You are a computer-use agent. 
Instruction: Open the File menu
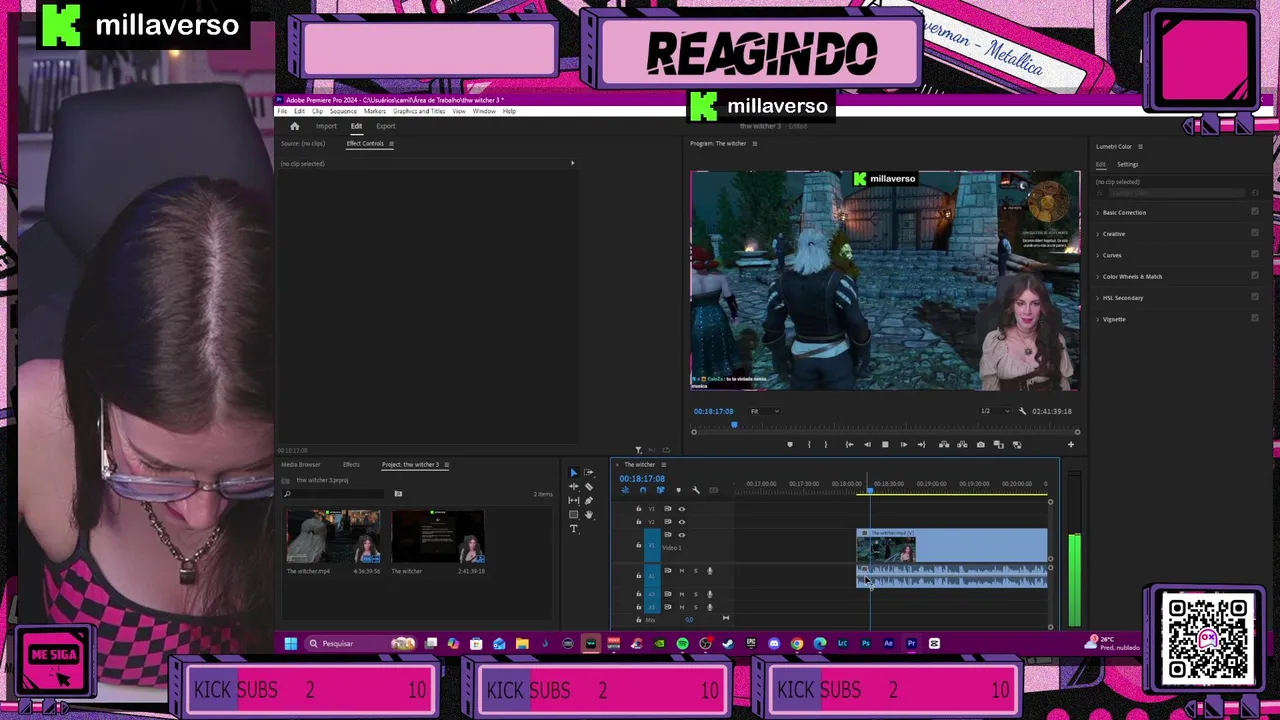(282, 111)
